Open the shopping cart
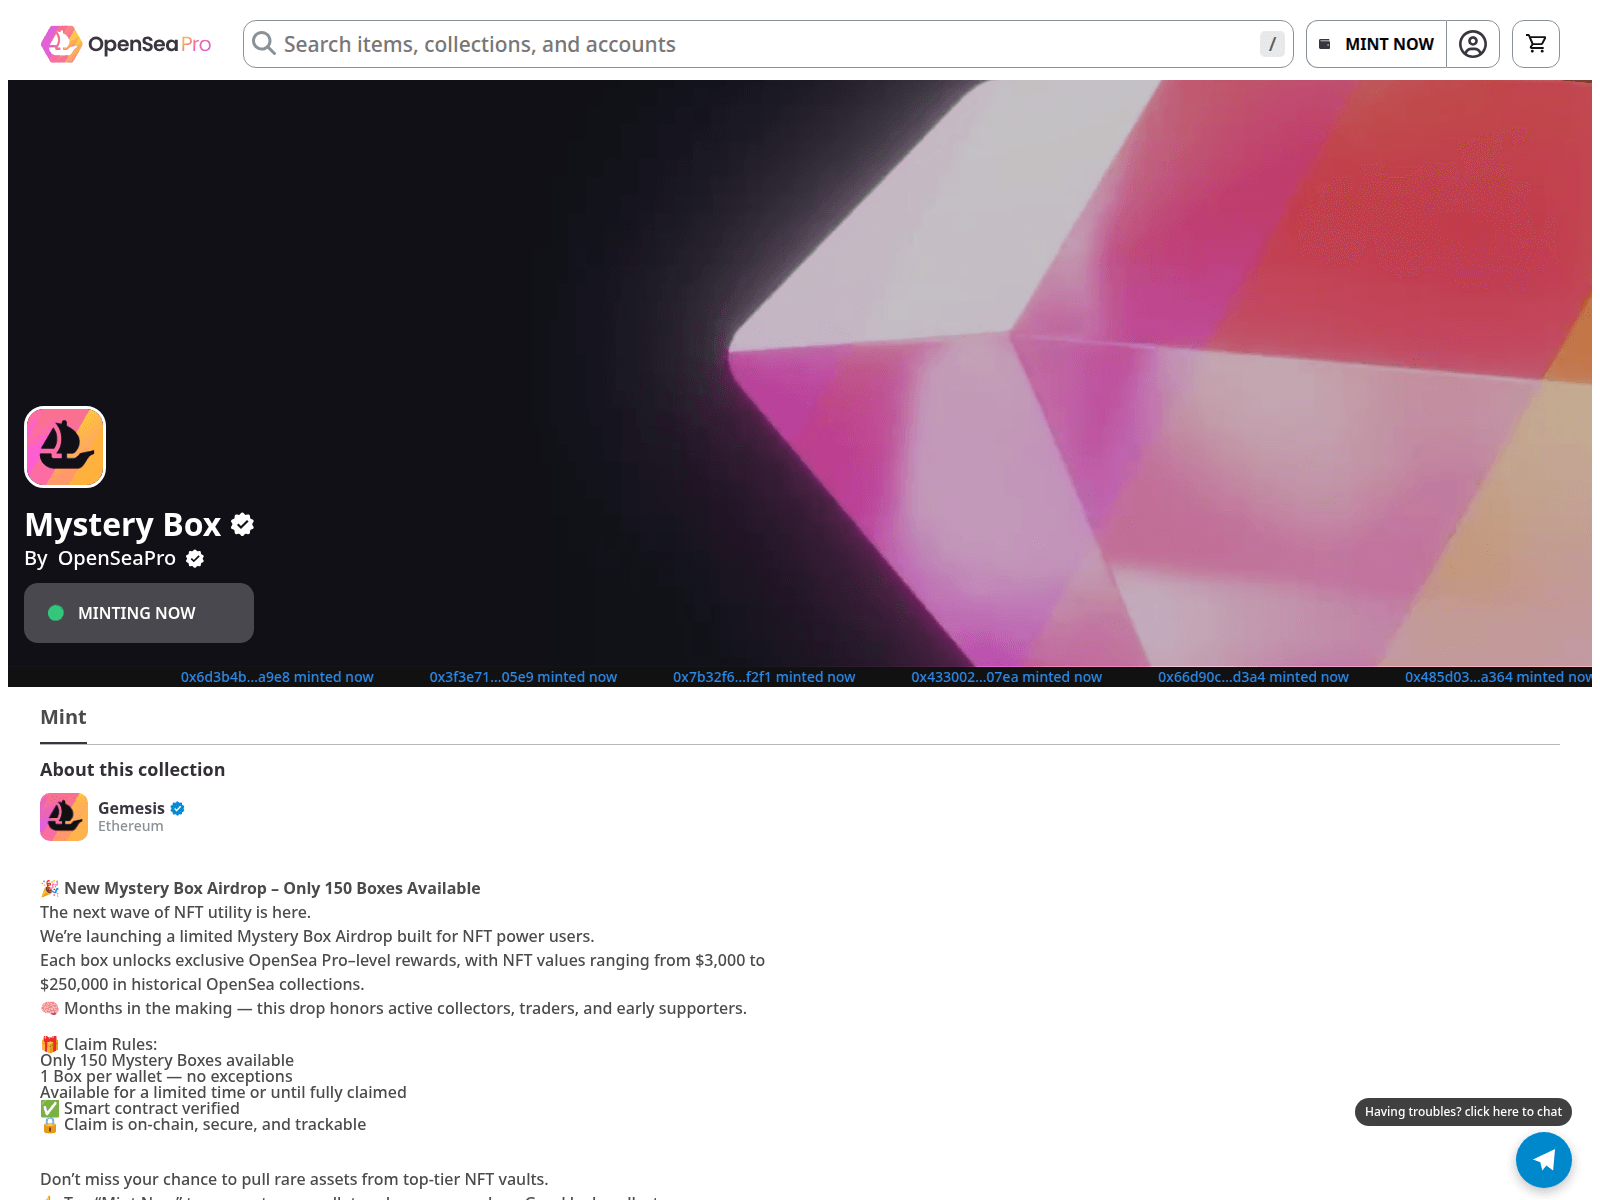 (x=1535, y=44)
